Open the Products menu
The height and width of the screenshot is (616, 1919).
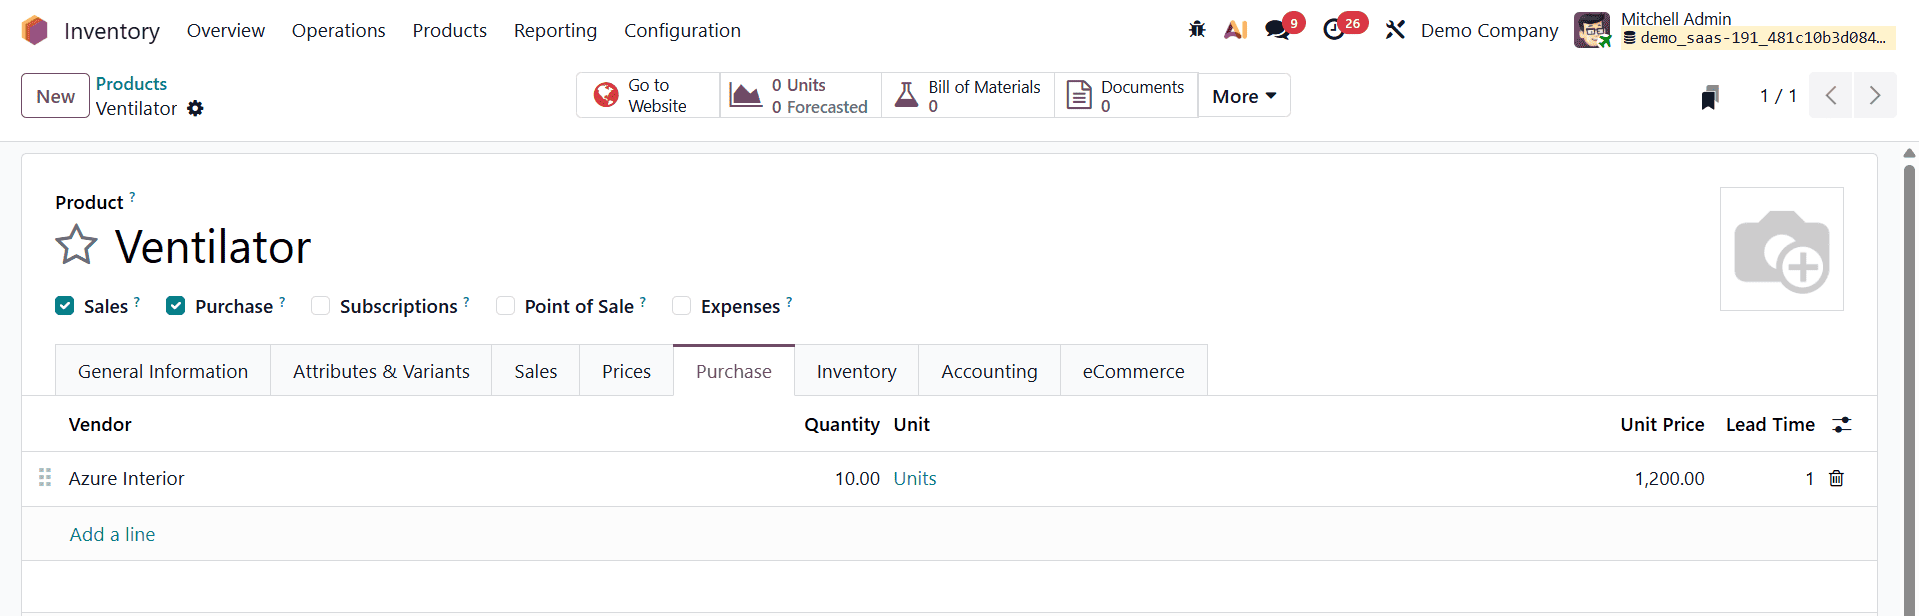pyautogui.click(x=449, y=31)
